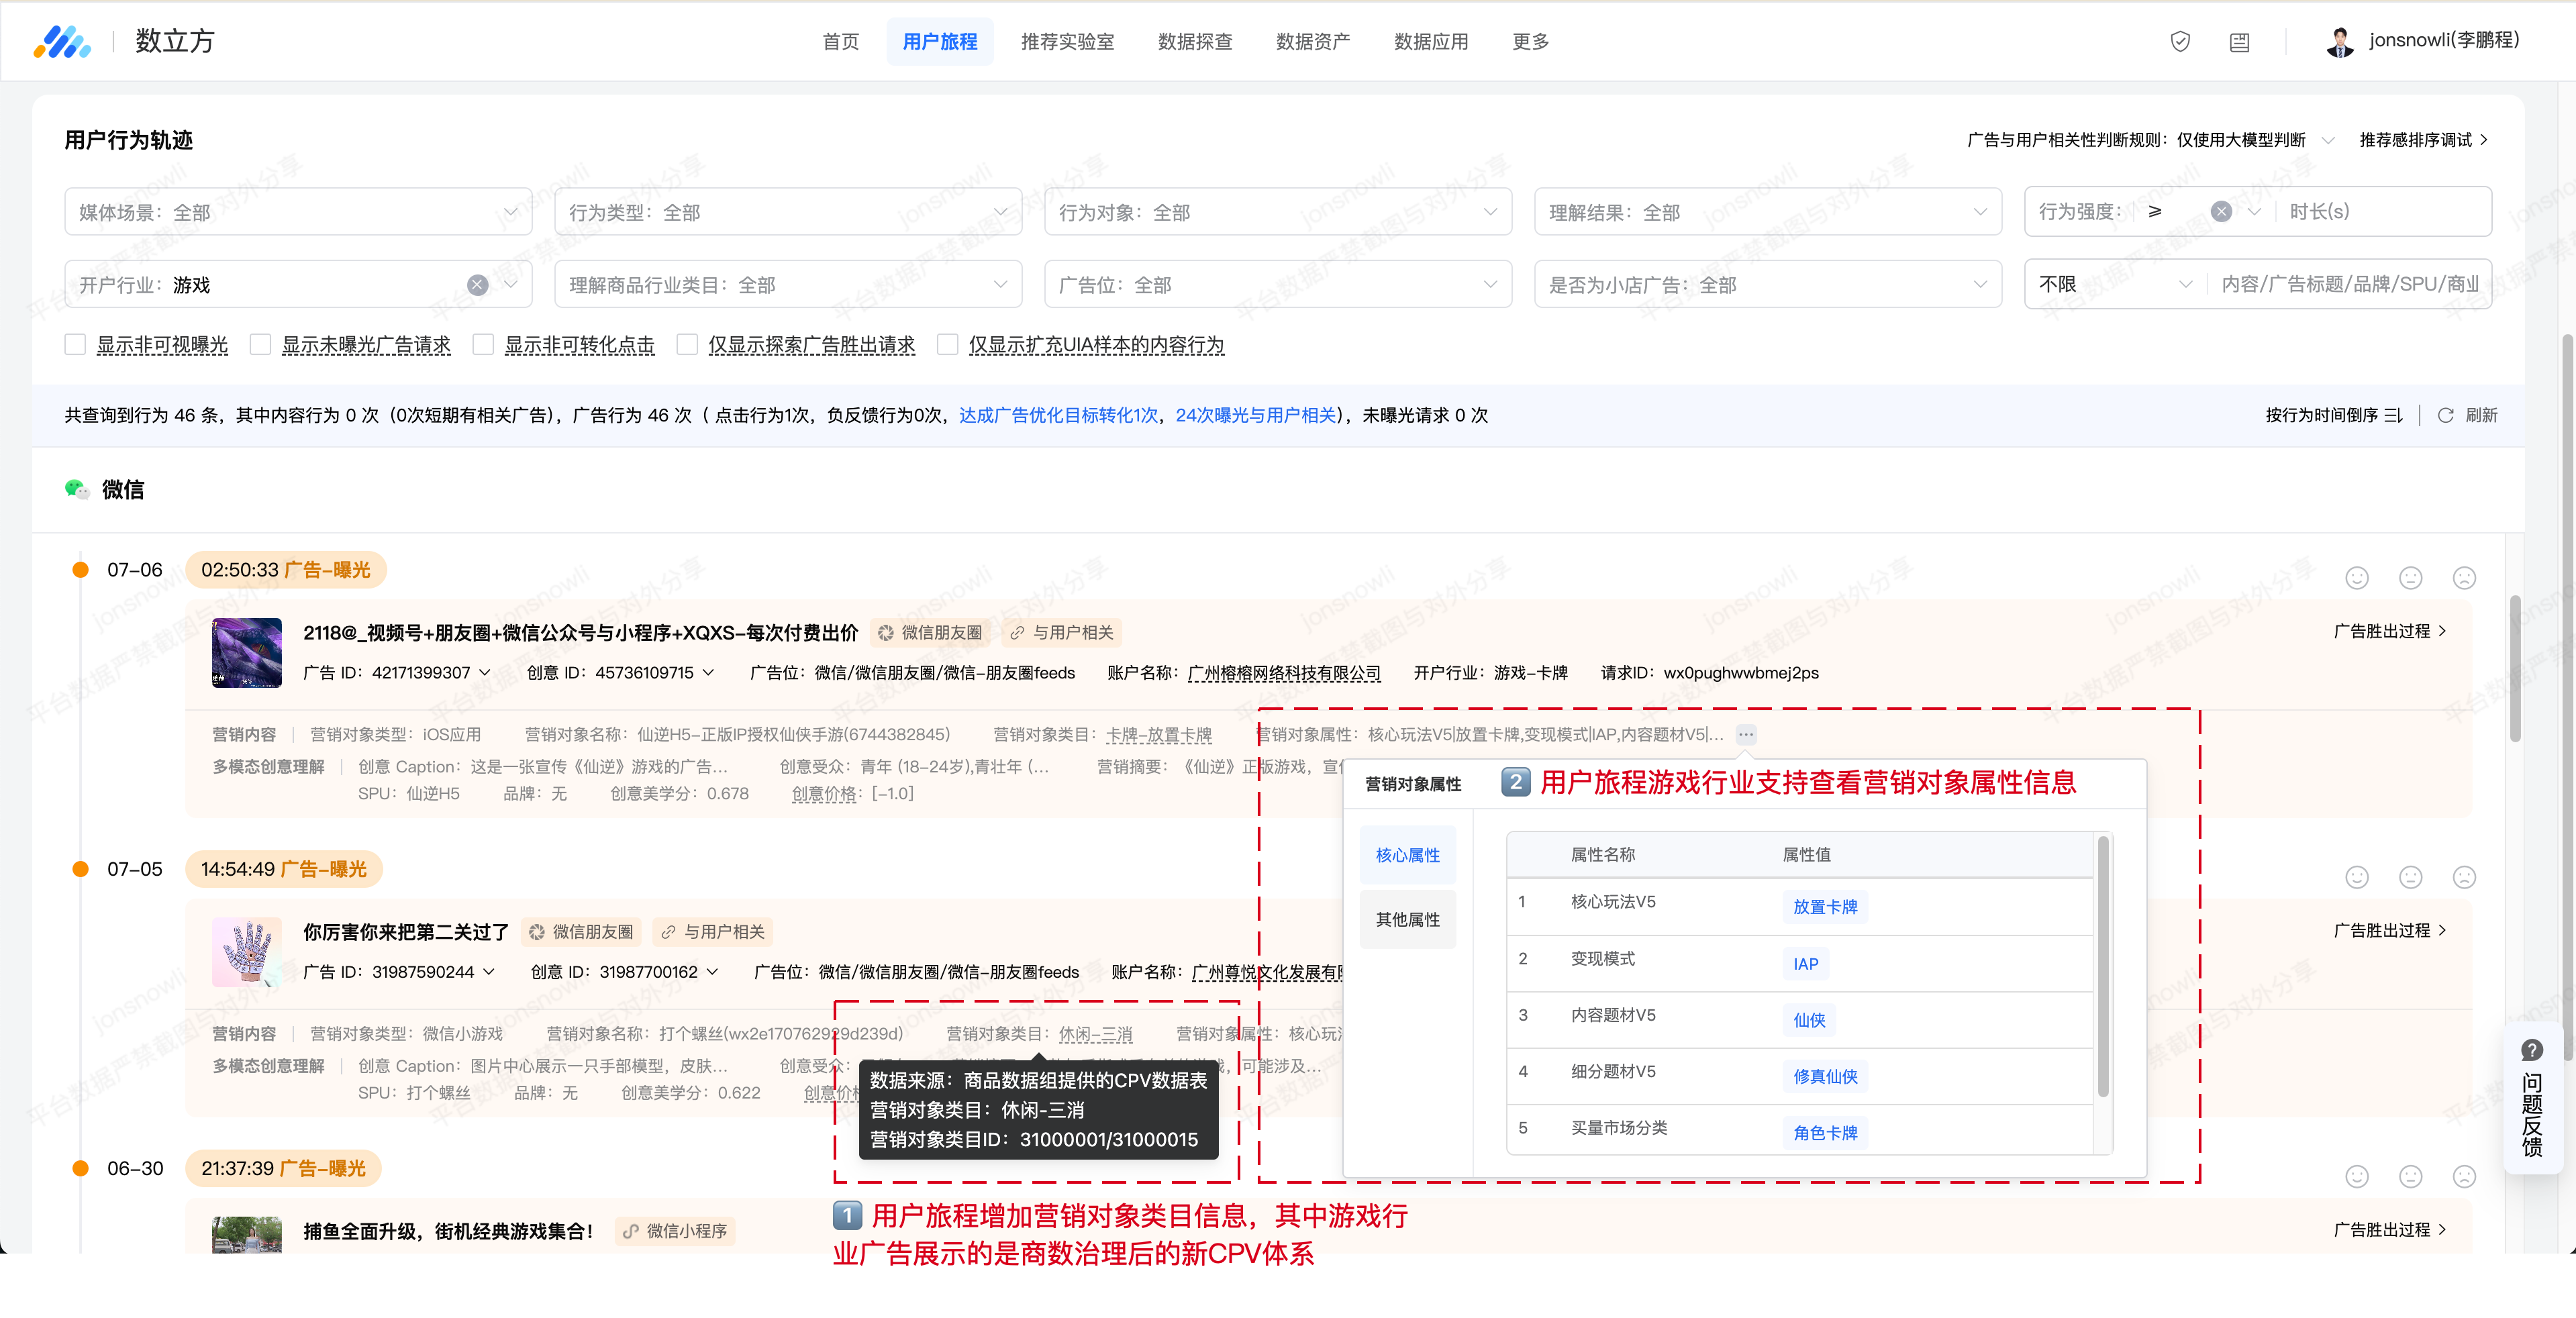
Task: Click the shield icon in top bar
Action: coord(2180,41)
